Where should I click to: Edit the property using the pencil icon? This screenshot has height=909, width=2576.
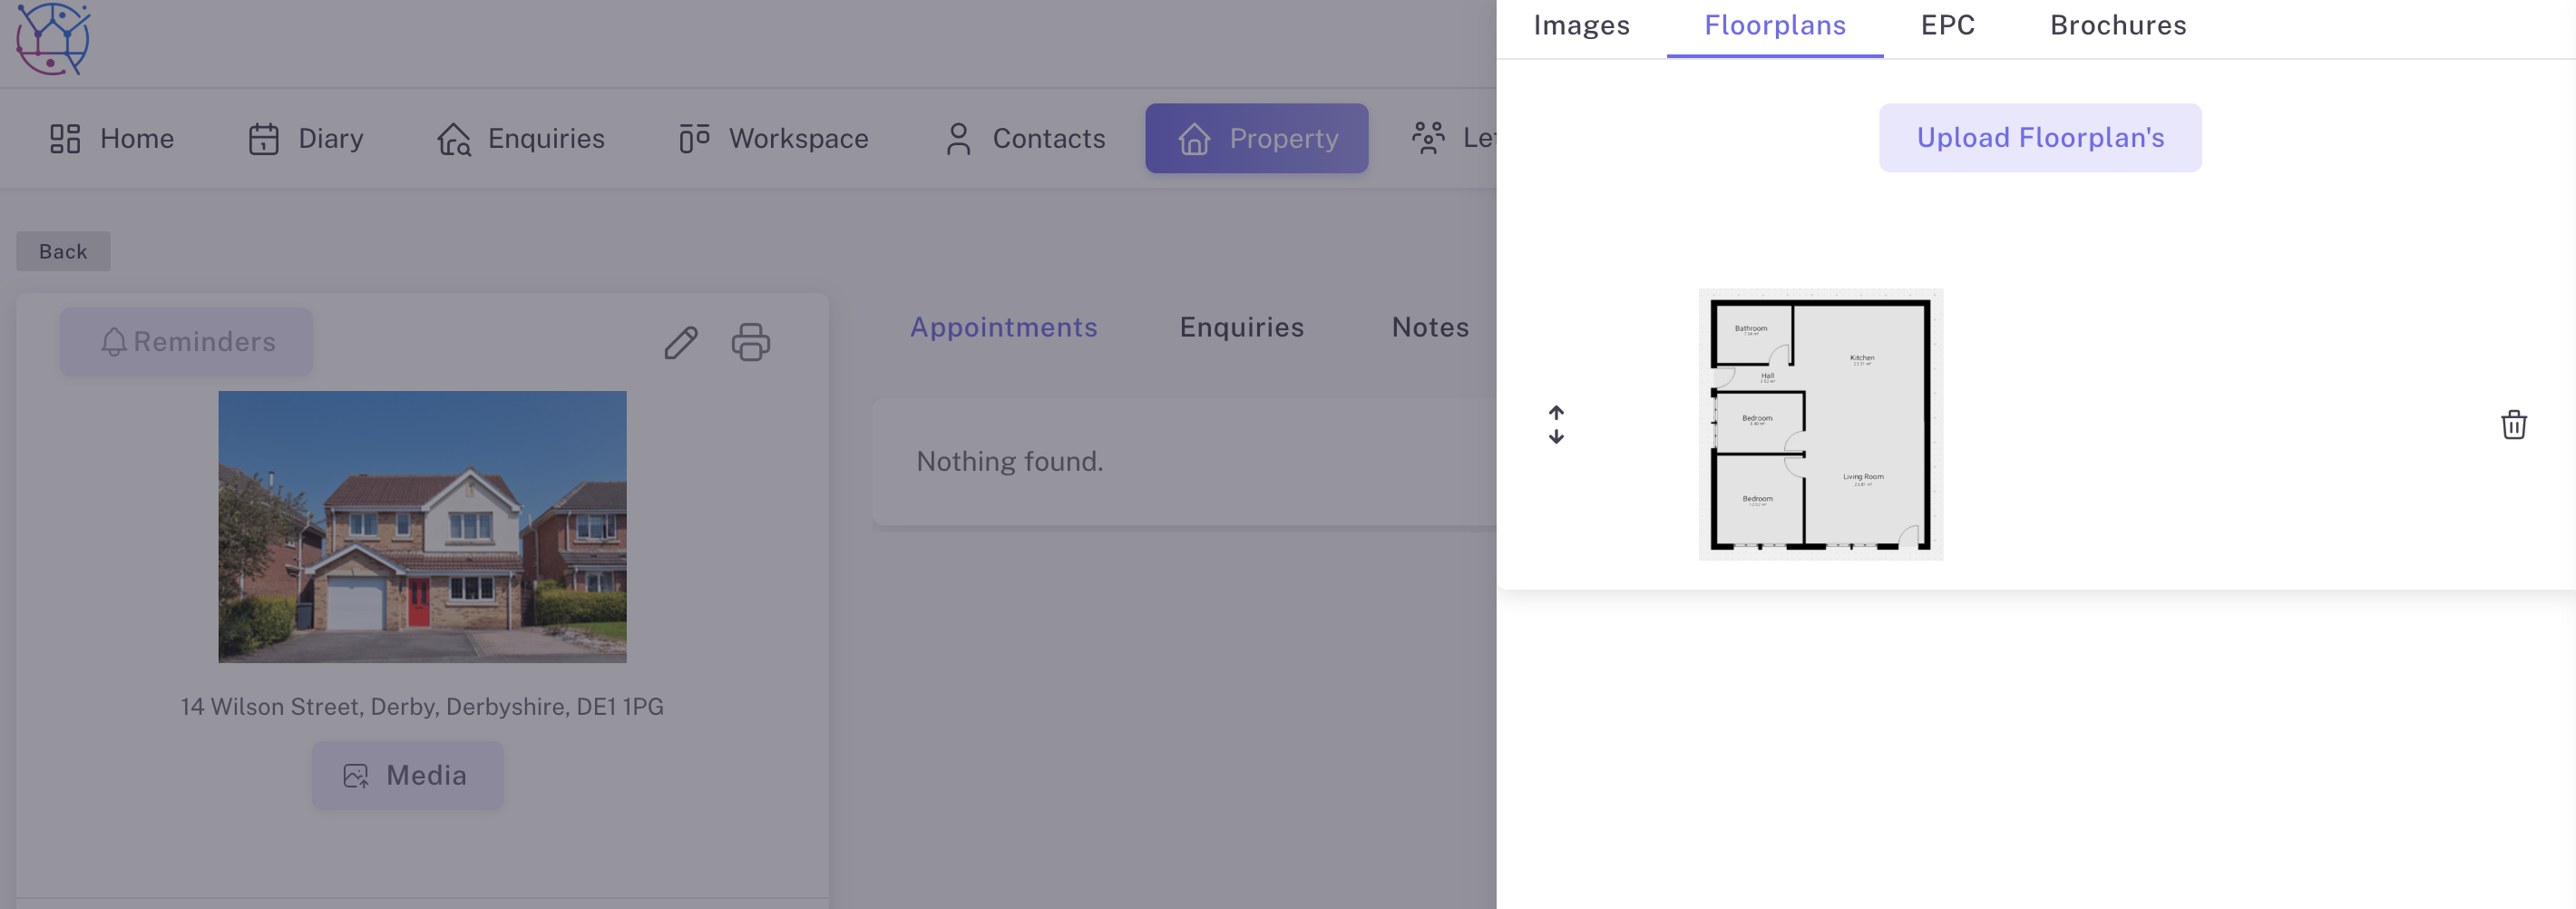(681, 343)
